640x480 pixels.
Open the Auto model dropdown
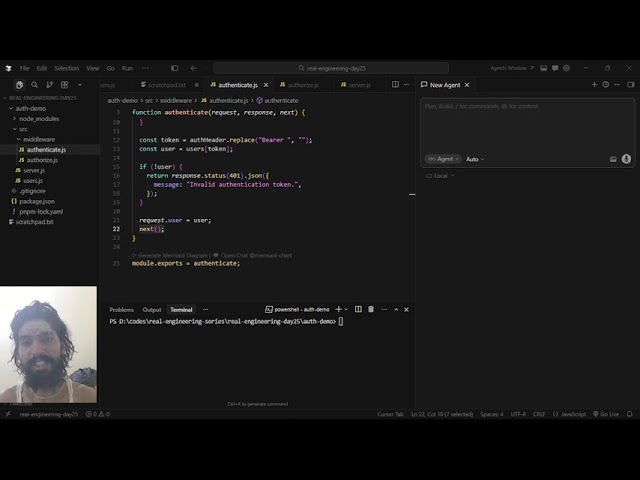tap(475, 159)
